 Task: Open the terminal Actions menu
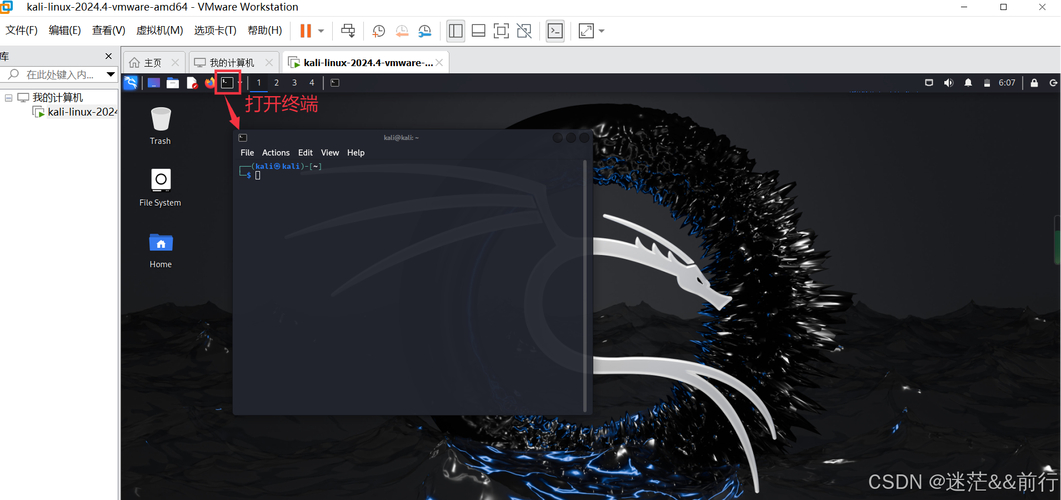275,153
